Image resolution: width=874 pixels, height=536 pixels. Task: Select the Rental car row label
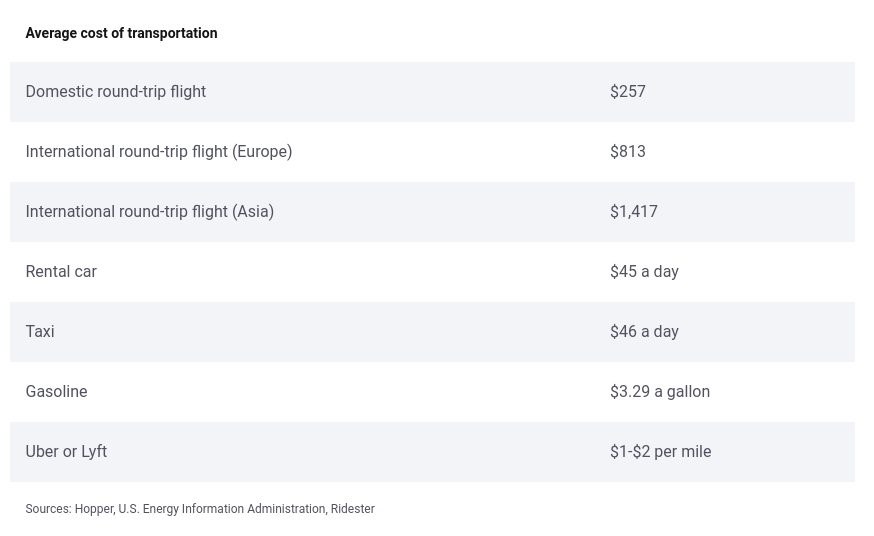(61, 272)
